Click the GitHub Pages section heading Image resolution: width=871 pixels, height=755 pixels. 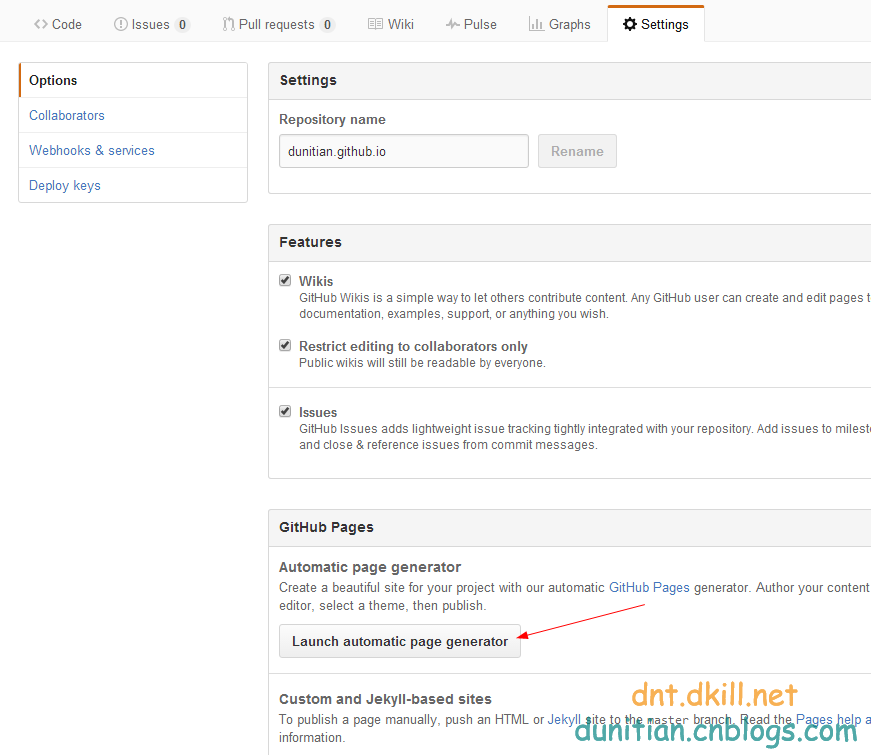[x=326, y=527]
